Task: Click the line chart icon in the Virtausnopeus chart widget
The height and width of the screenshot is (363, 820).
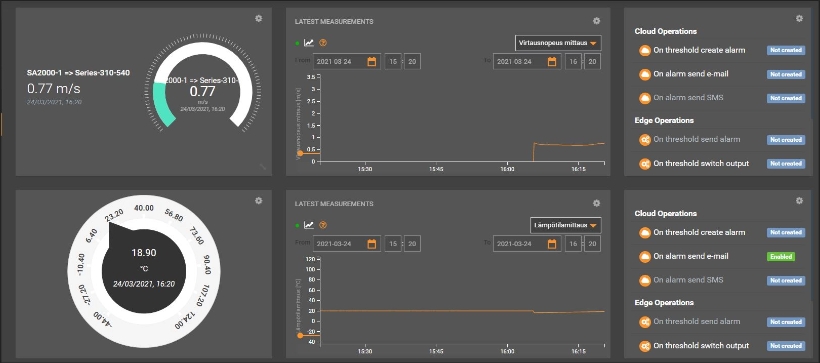Action: (309, 43)
